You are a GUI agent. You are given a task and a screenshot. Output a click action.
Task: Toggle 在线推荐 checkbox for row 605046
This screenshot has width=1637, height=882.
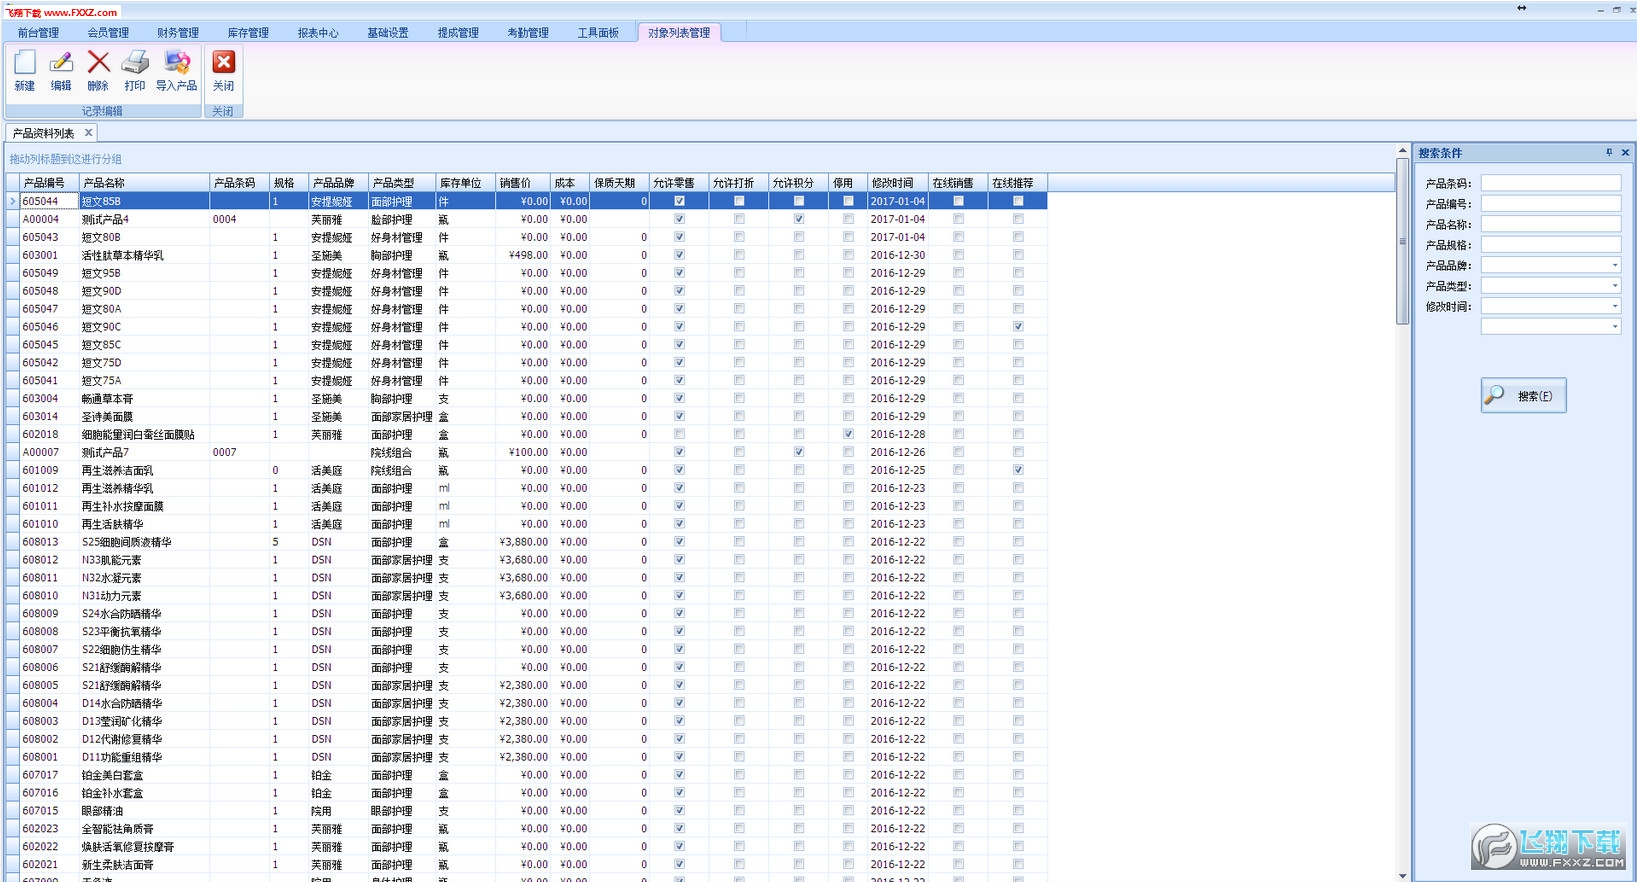coord(1018,327)
